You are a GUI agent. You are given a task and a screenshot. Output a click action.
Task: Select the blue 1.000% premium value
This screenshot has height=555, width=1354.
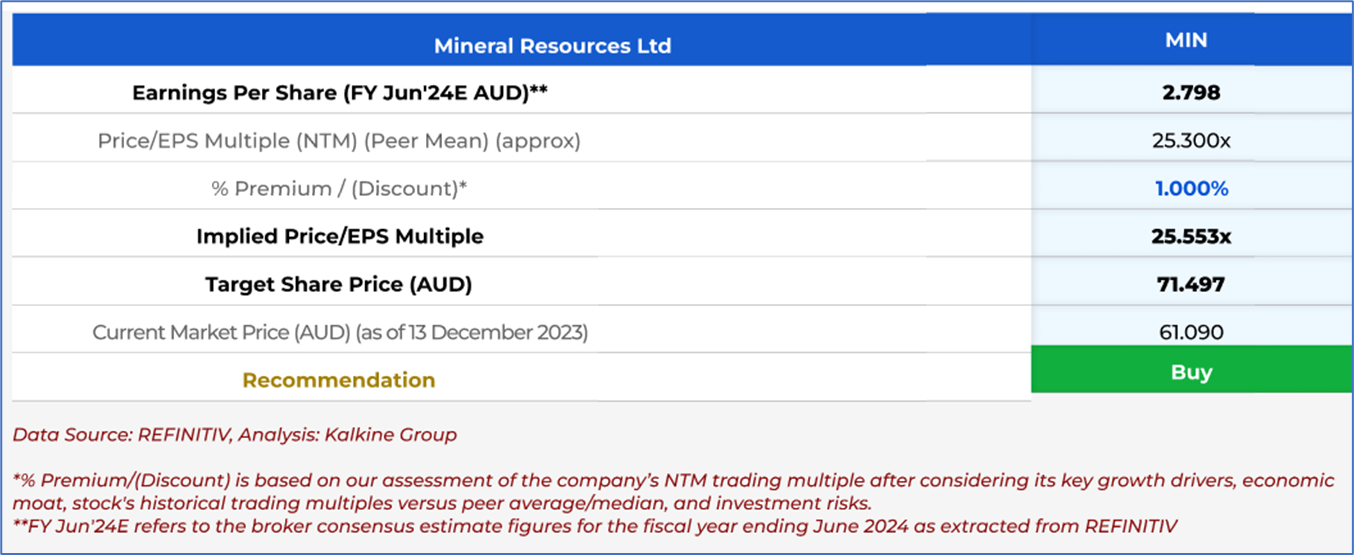click(x=1191, y=189)
